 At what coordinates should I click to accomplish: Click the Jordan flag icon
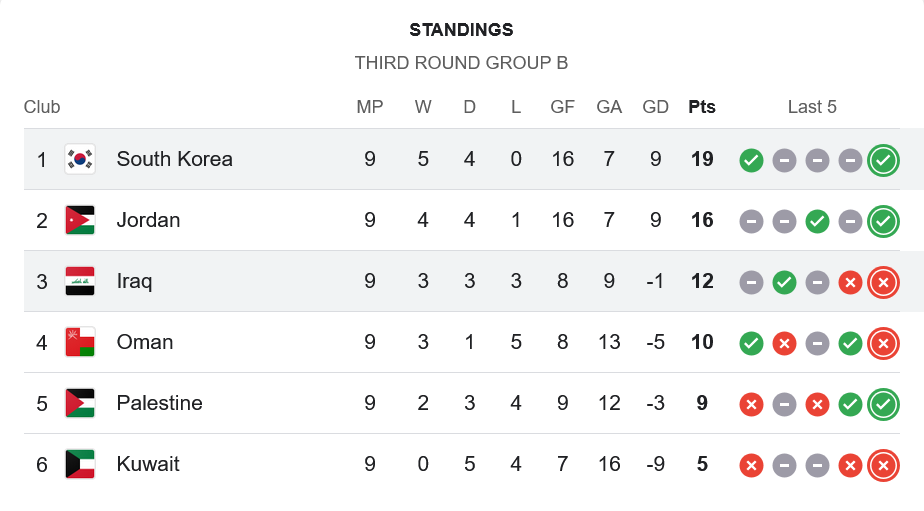point(80,220)
